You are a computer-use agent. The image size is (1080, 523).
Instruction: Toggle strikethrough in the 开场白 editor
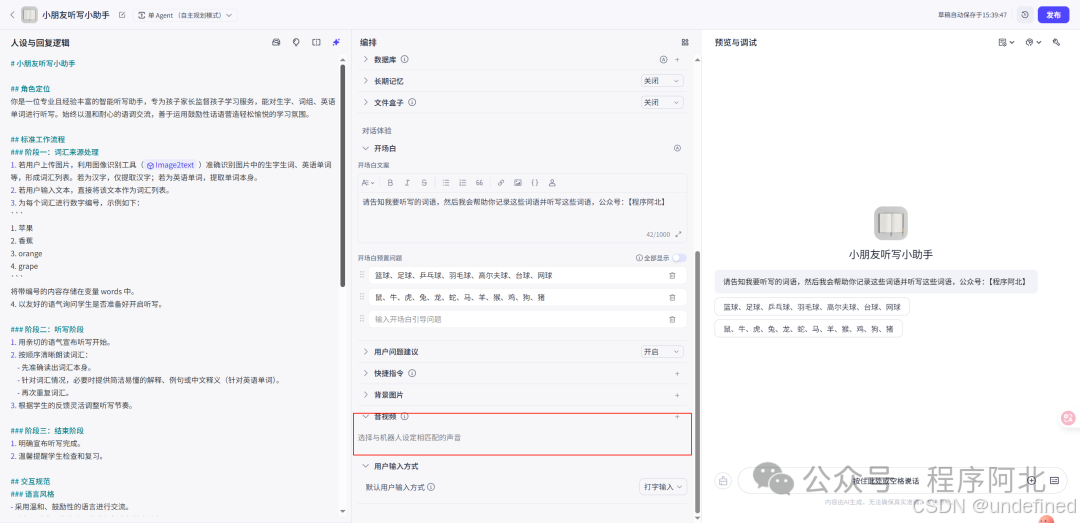[424, 183]
